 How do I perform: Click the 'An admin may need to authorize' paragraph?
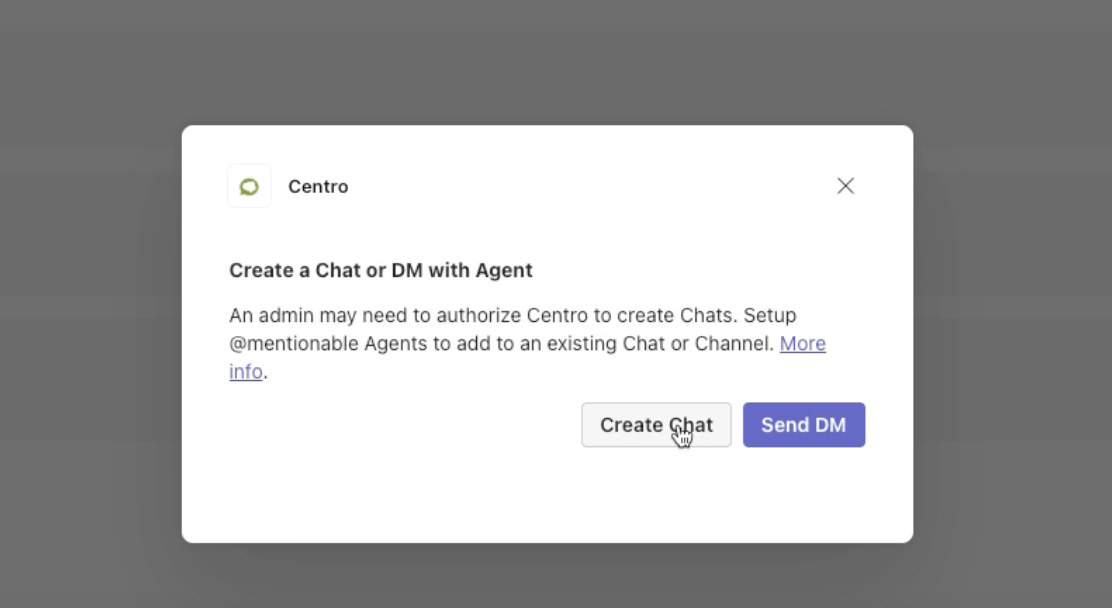click(x=528, y=343)
